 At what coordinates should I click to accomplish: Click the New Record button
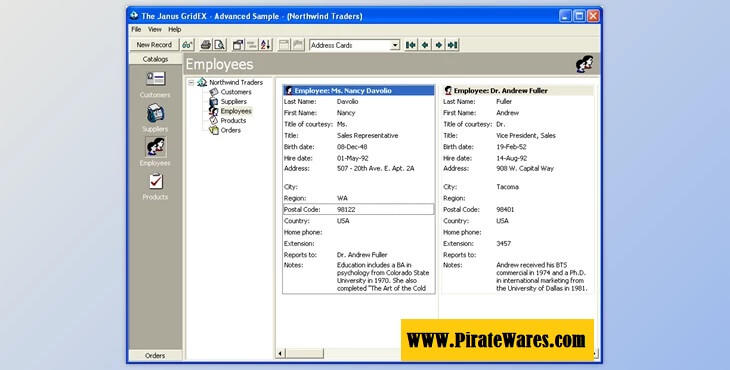coord(154,45)
